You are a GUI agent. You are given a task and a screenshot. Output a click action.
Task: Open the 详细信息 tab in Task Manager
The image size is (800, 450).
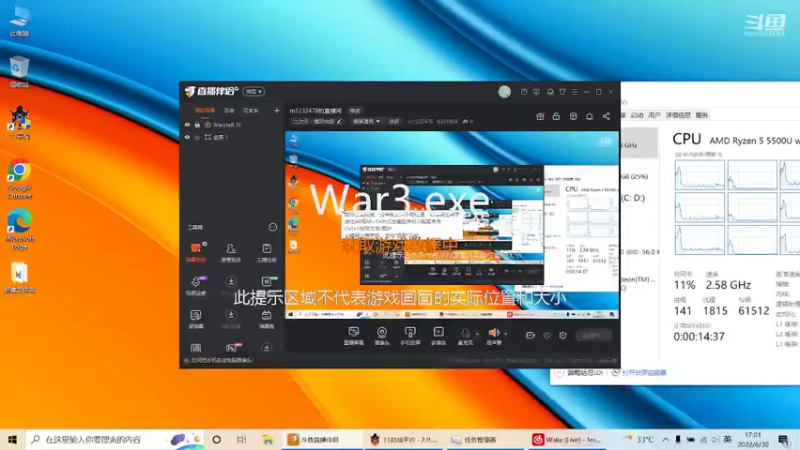pyautogui.click(x=678, y=115)
